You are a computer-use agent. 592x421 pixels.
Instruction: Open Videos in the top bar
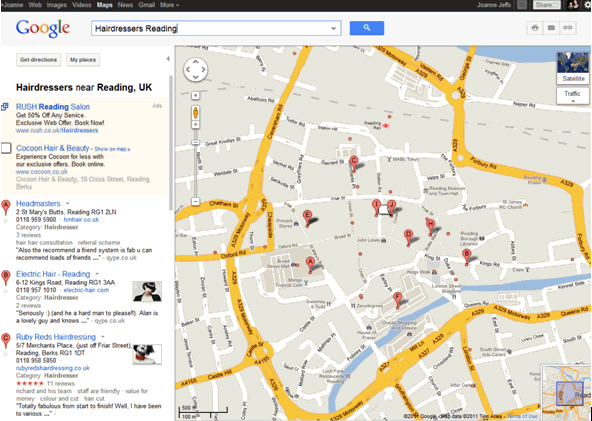tap(82, 5)
